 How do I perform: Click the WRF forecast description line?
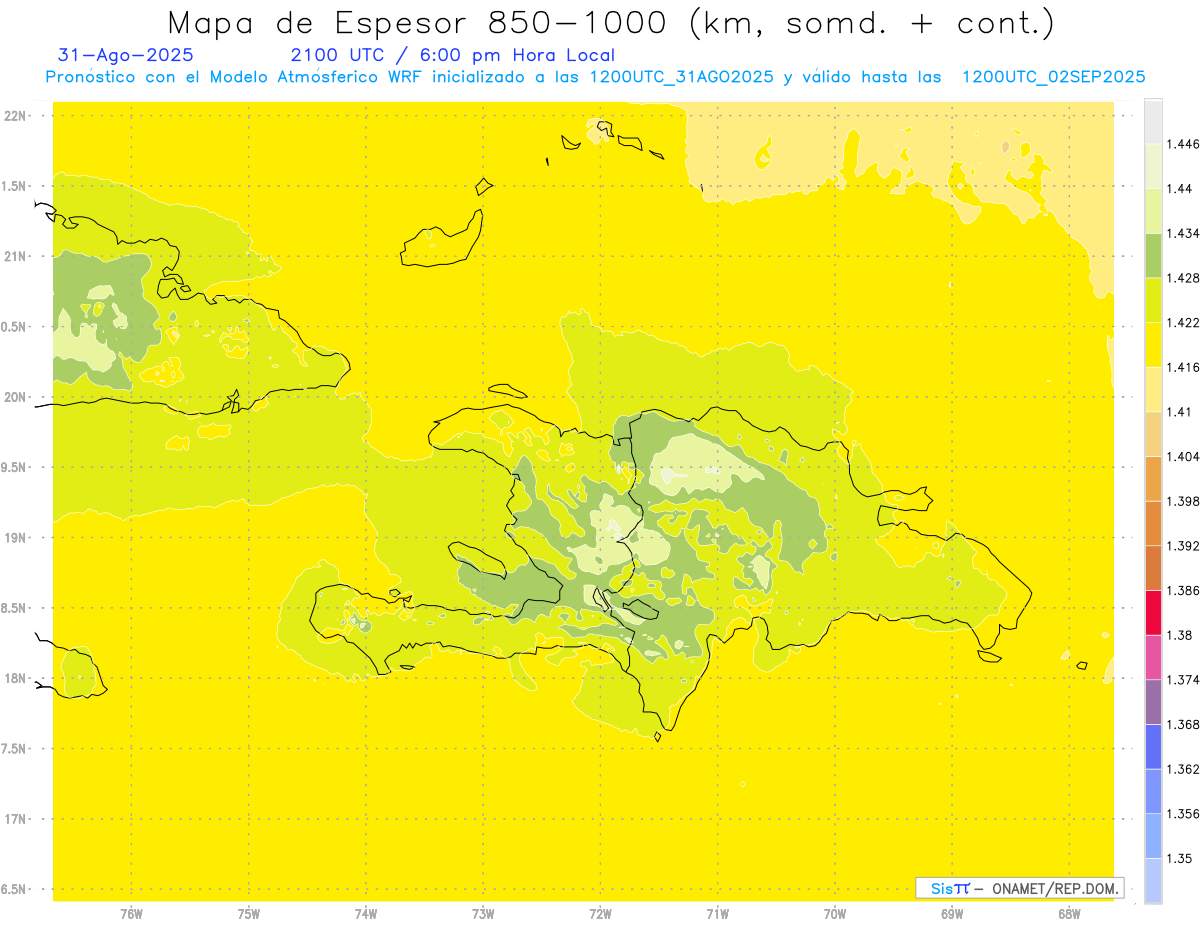click(x=595, y=77)
